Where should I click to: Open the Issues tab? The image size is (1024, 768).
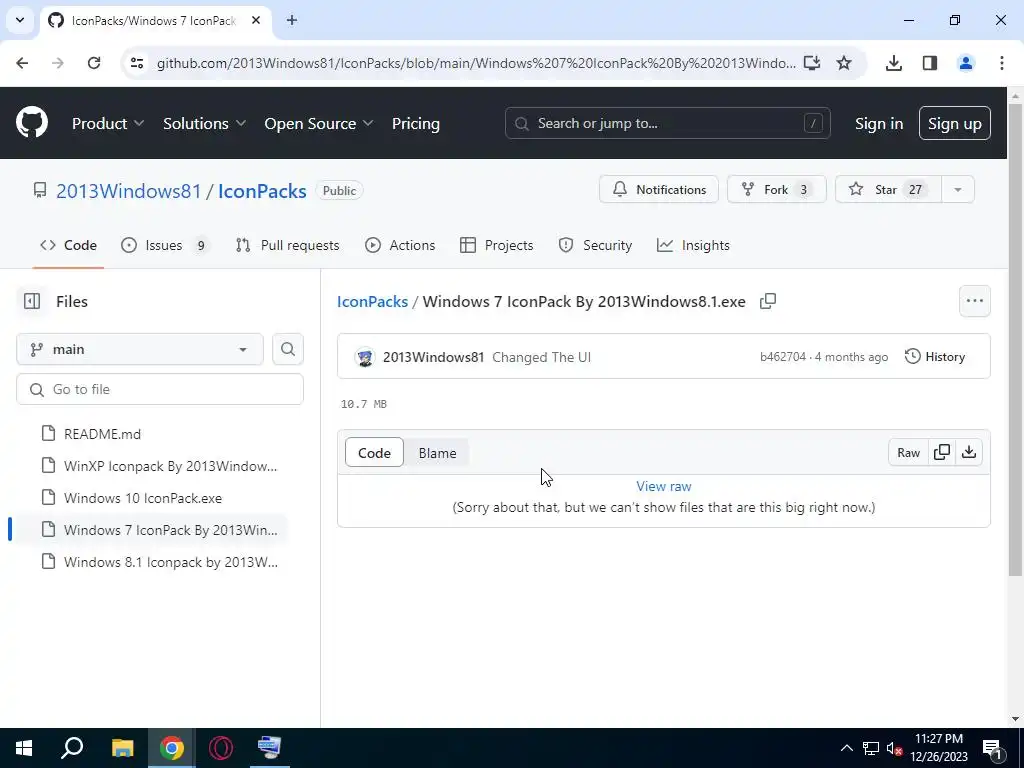(166, 246)
